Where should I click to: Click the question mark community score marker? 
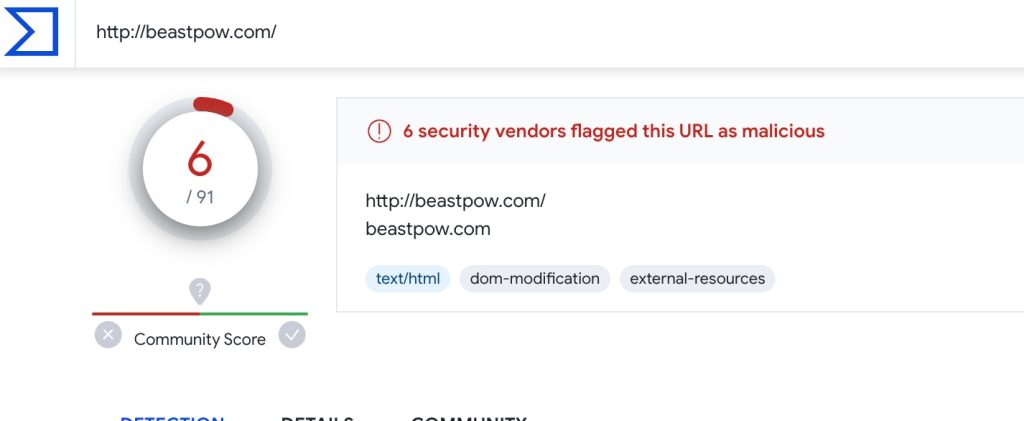click(200, 291)
